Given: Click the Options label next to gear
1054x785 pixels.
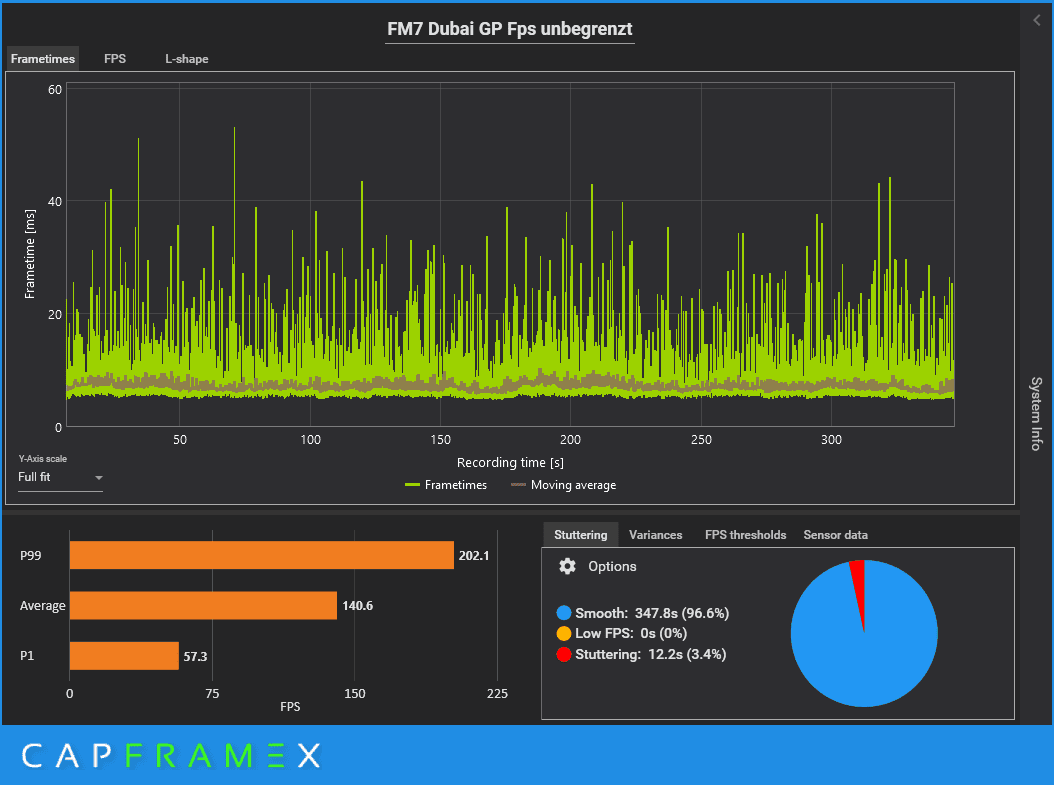Looking at the screenshot, I should (612, 567).
